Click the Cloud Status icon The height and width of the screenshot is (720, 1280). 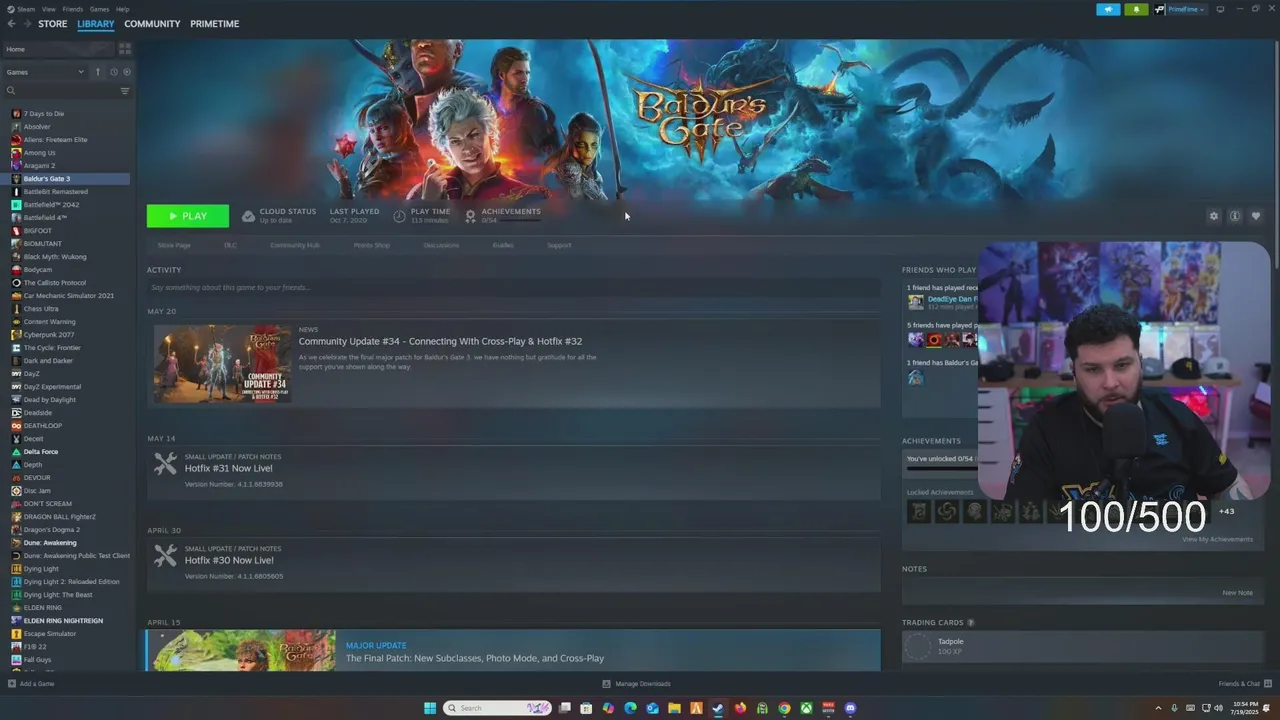click(x=249, y=216)
